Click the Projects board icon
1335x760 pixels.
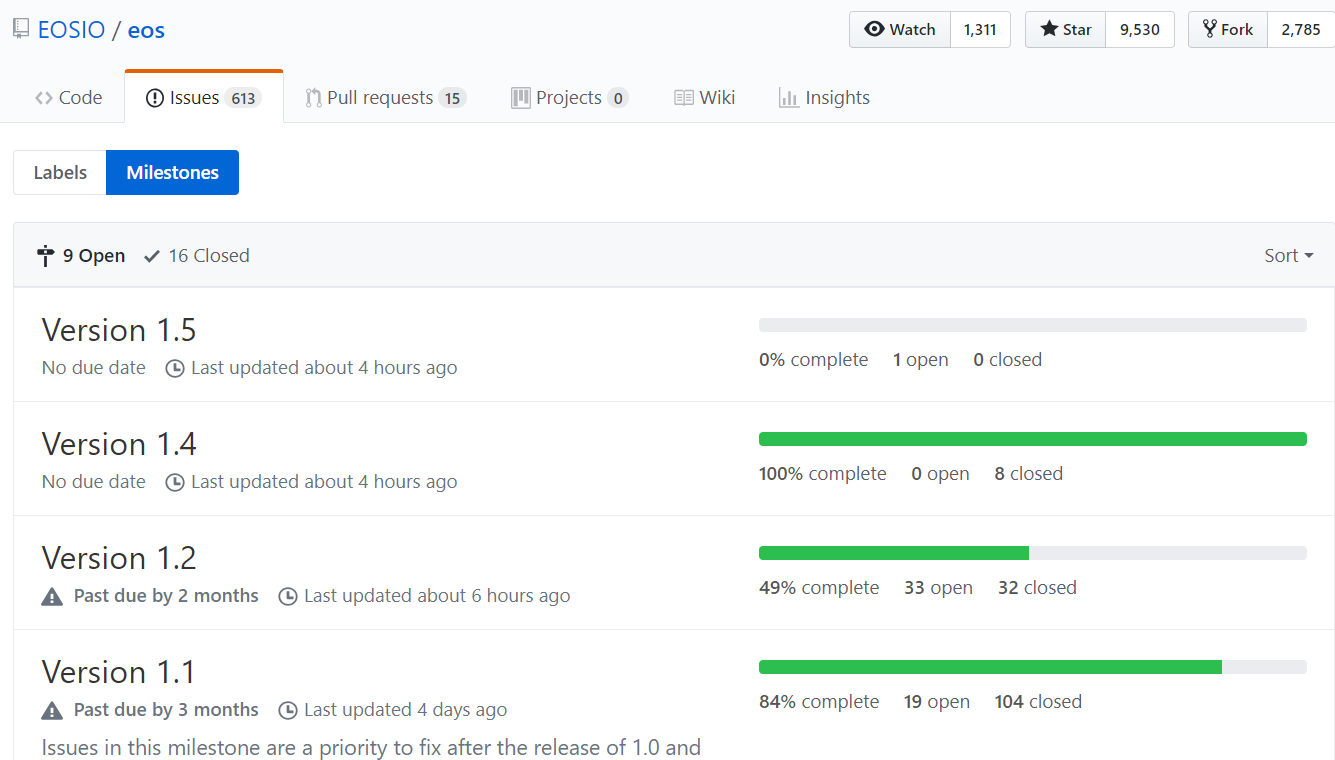[x=520, y=98]
